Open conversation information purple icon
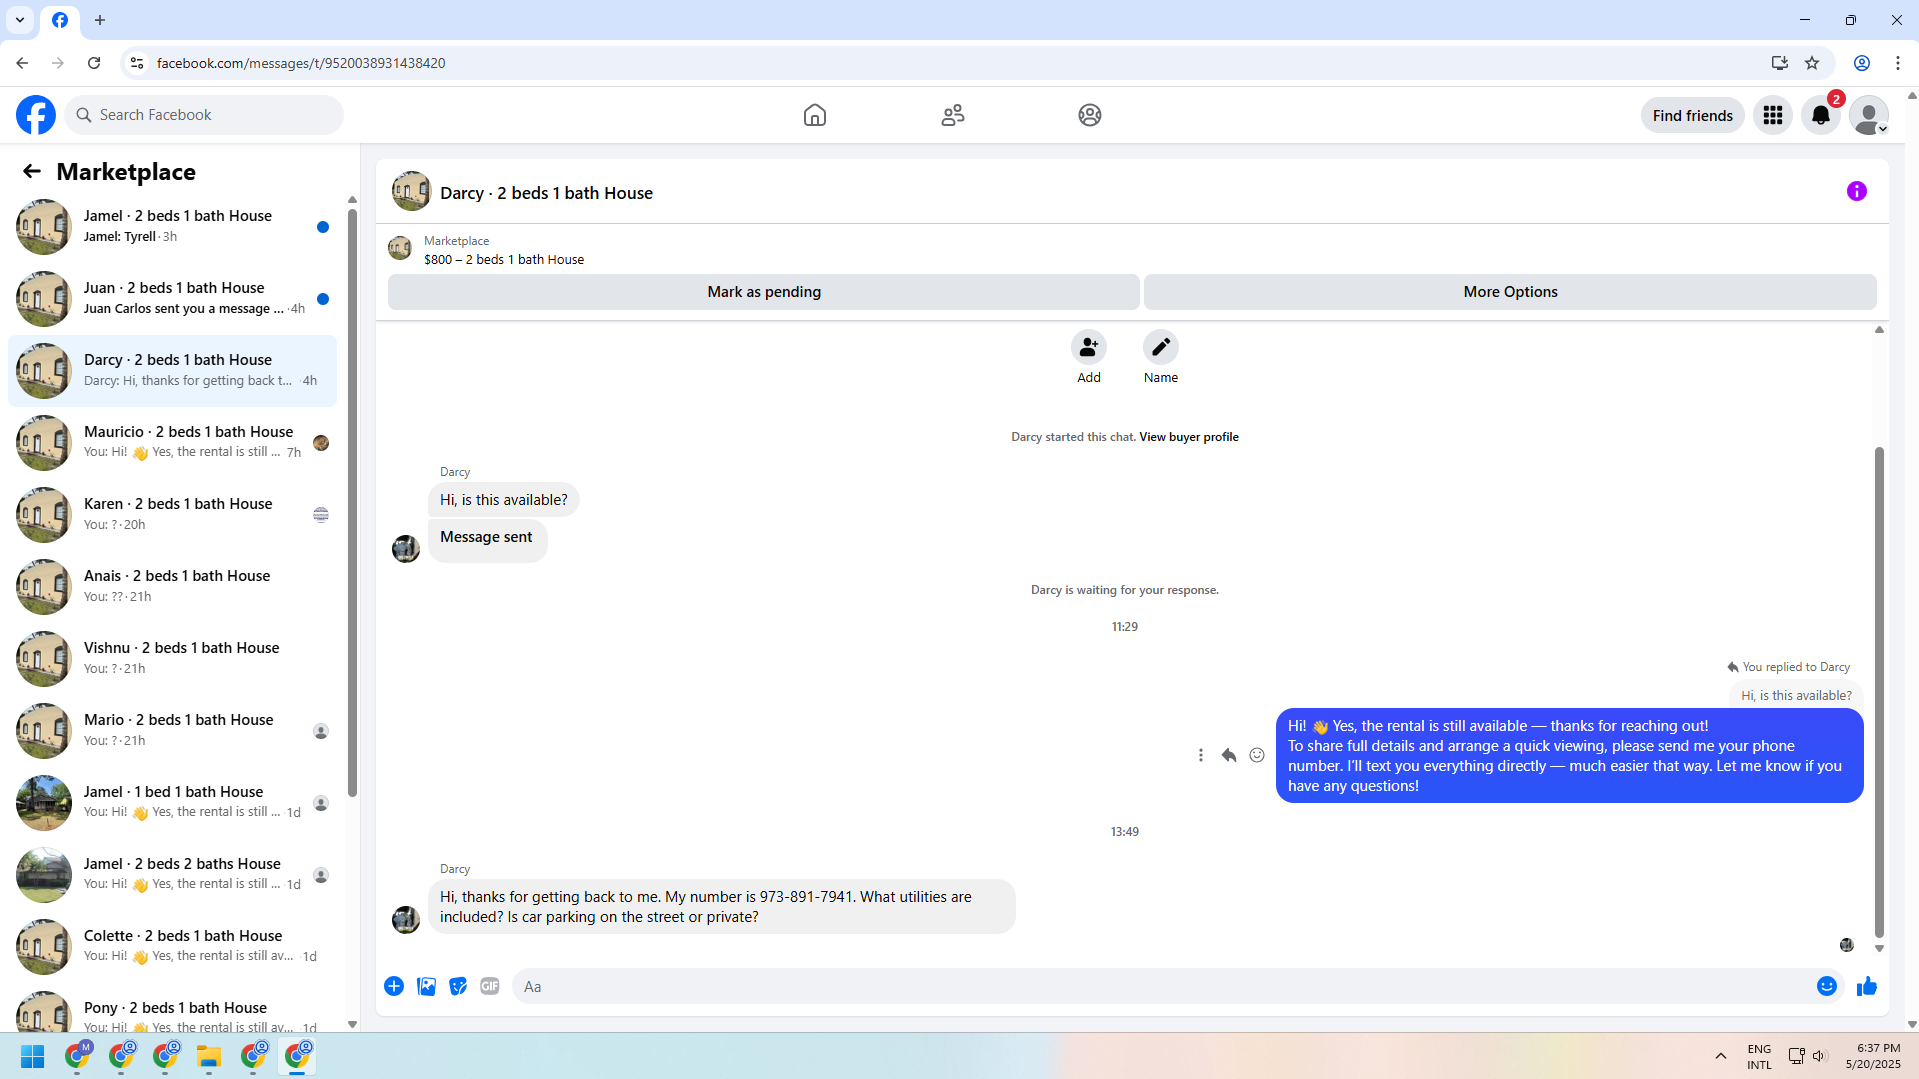Image resolution: width=1919 pixels, height=1079 pixels. (1856, 191)
